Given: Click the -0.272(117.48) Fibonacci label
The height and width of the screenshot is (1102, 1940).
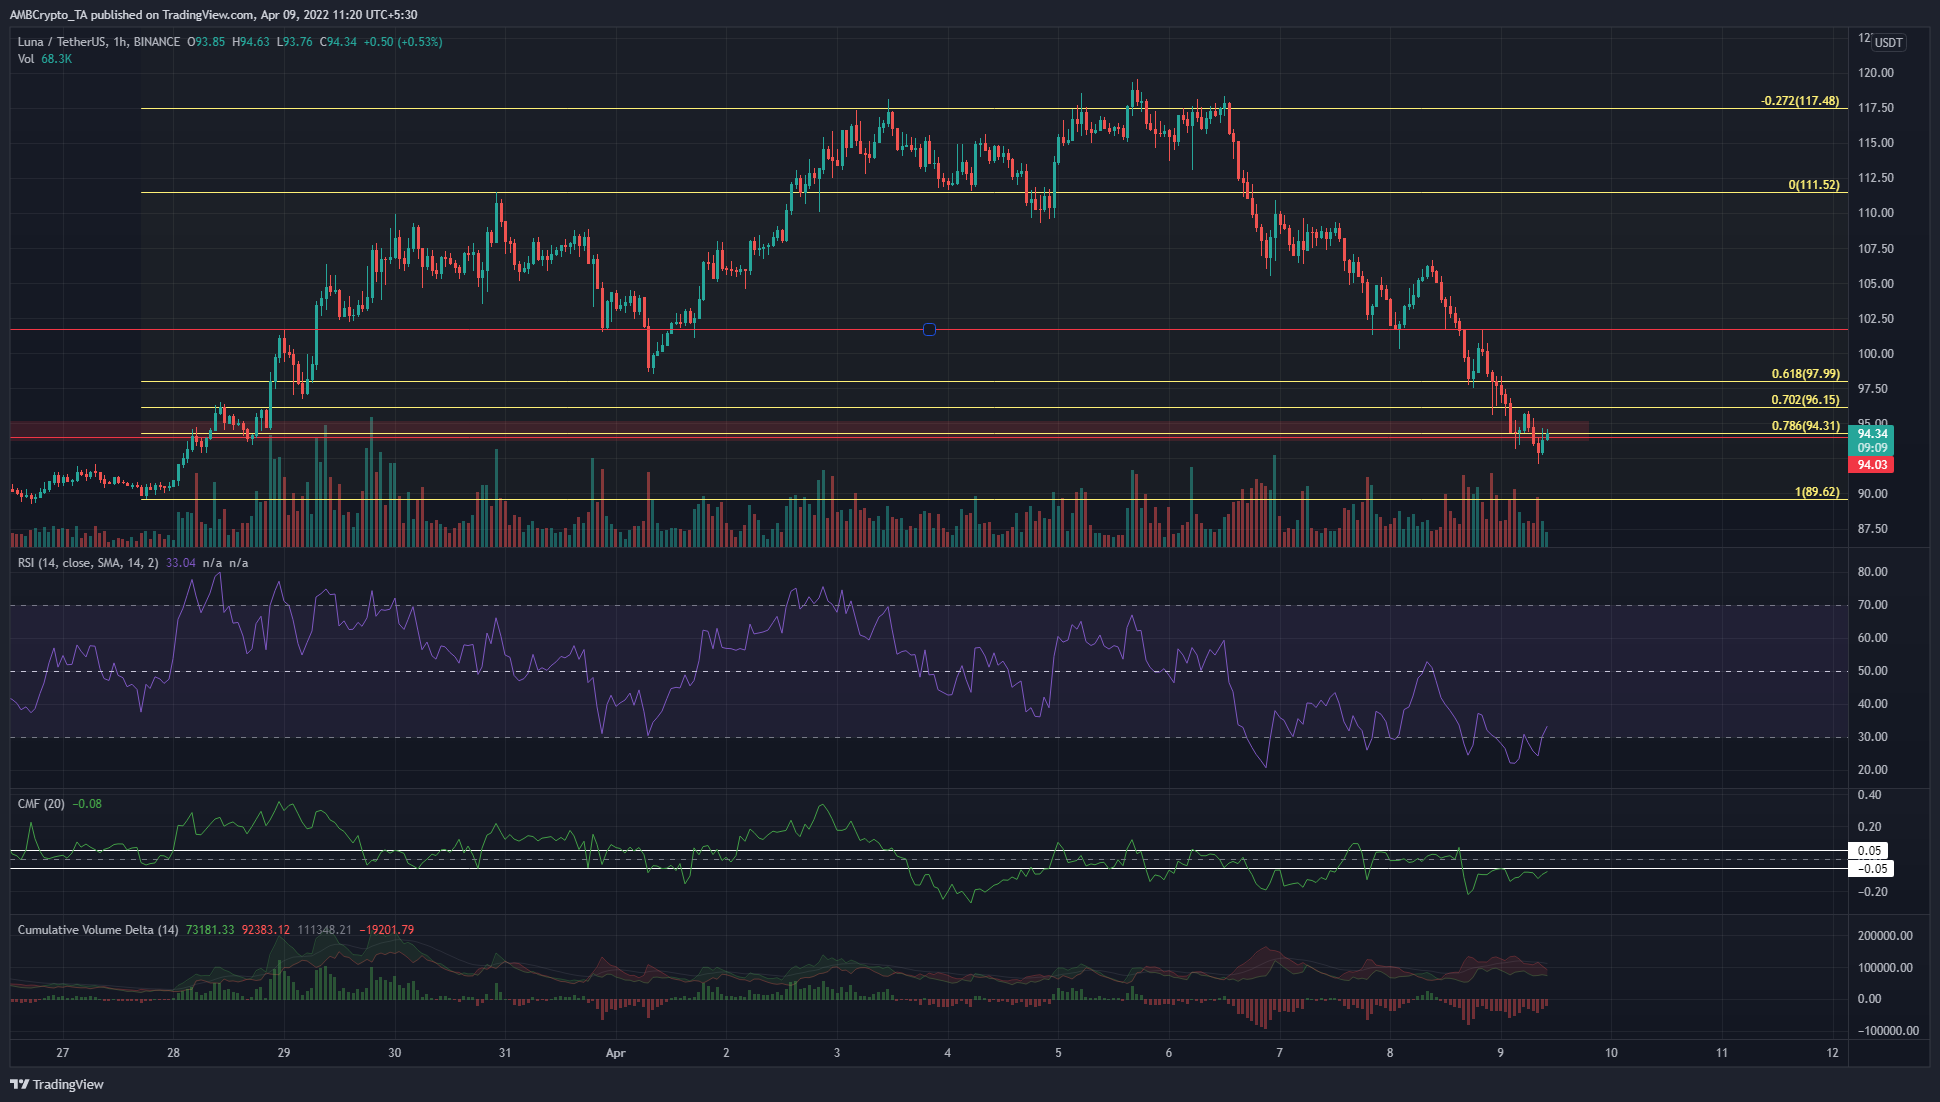Looking at the screenshot, I should click(x=1799, y=101).
